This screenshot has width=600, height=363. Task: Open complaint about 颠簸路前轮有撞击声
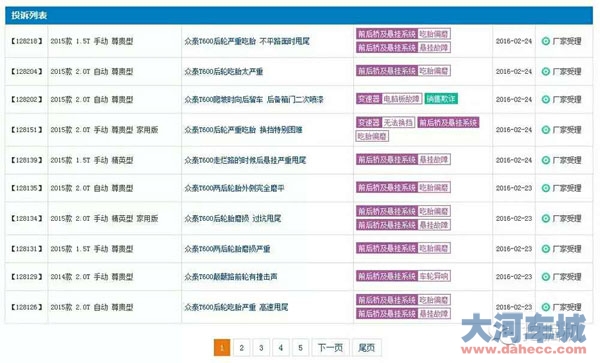(231, 277)
